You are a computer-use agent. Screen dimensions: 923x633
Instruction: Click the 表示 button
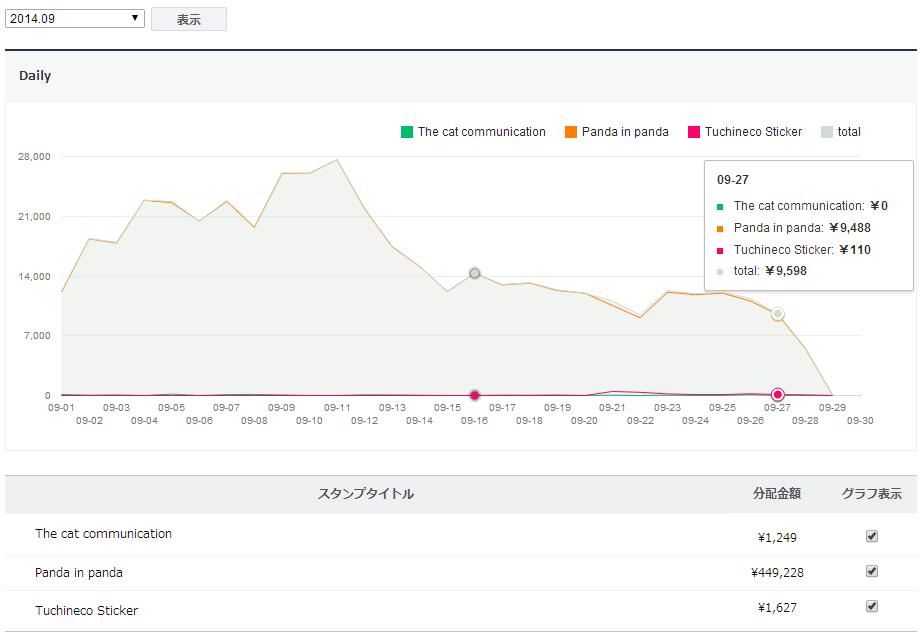(189, 20)
